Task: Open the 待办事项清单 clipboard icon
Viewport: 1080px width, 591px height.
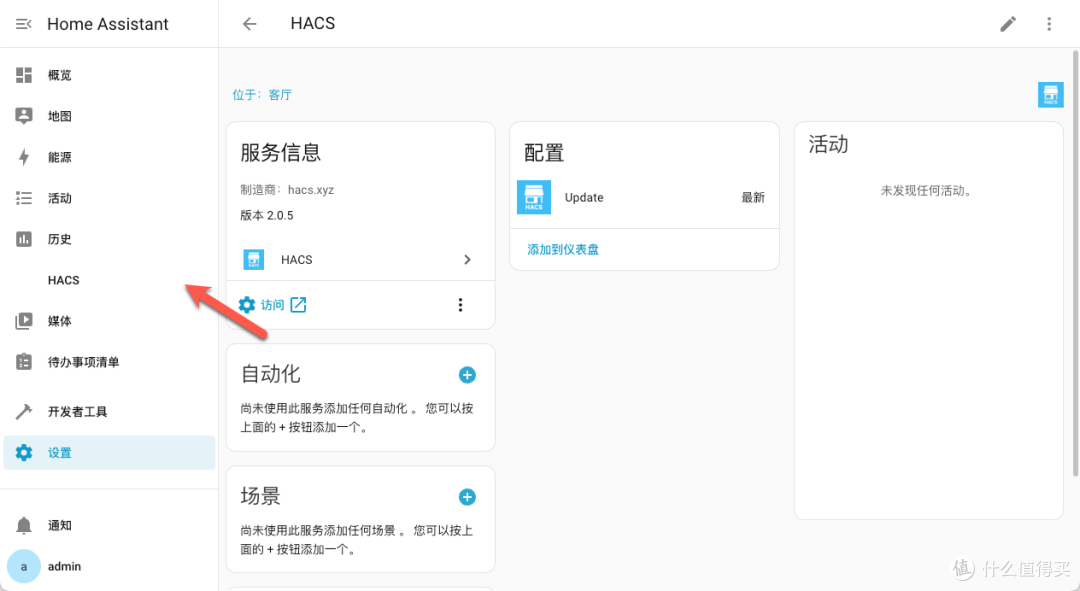Action: click(24, 362)
